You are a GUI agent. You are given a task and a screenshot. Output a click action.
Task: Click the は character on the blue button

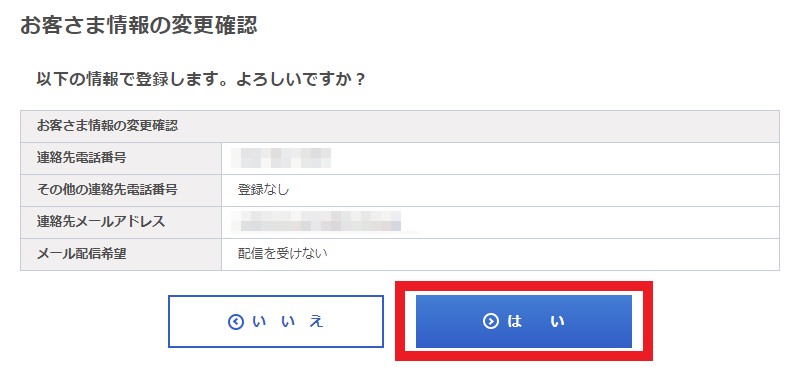514,321
